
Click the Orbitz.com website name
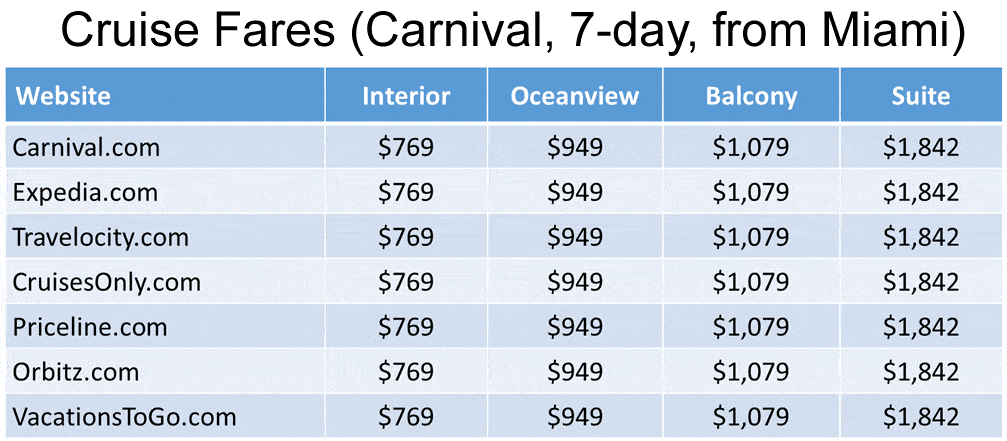click(75, 372)
